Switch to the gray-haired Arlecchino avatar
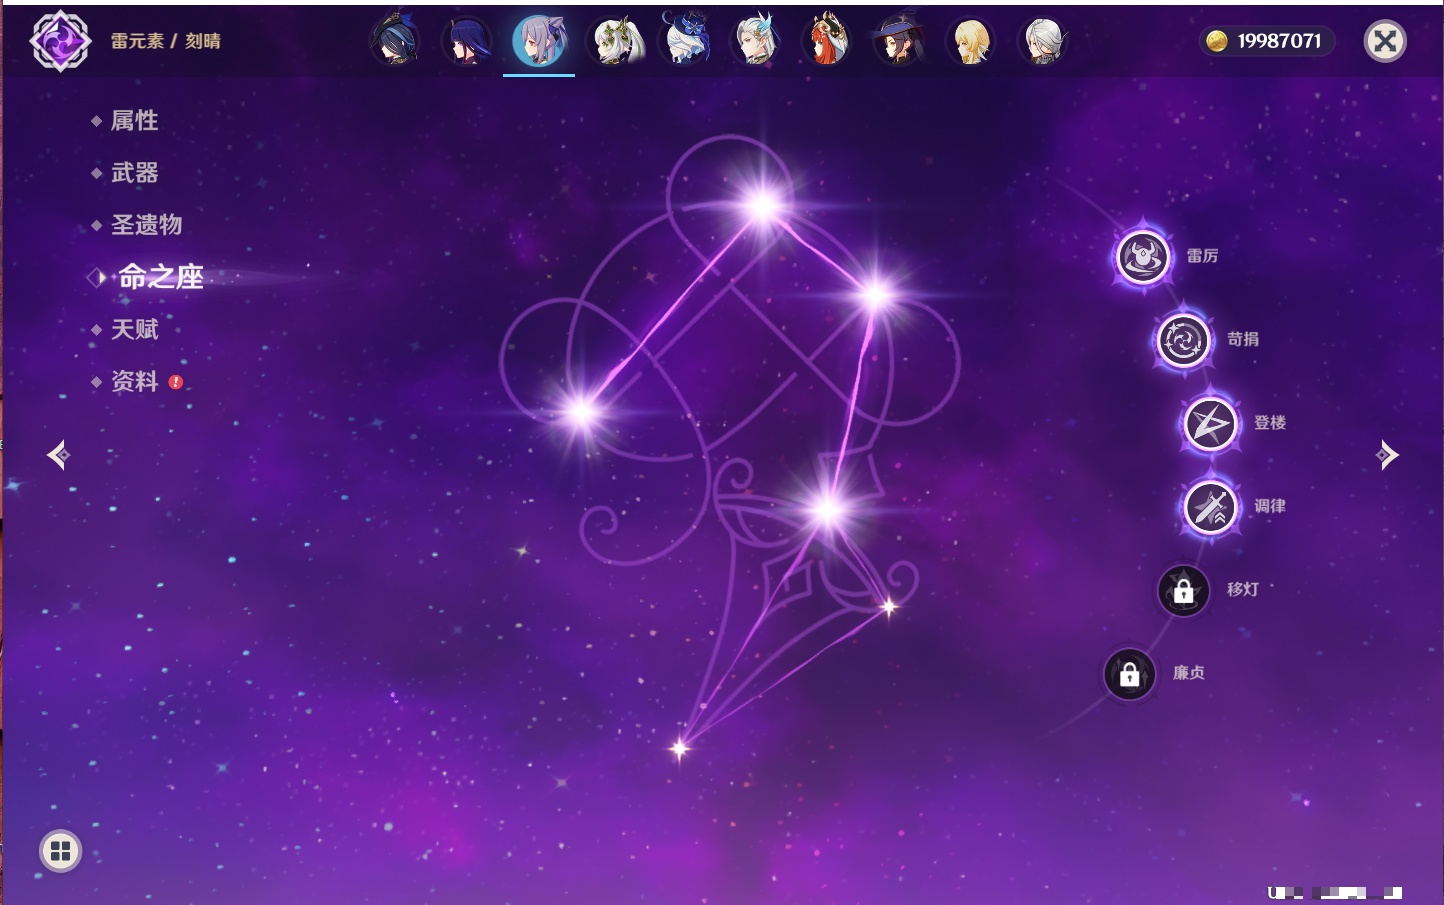Viewport: 1444px width, 905px height. coord(1043,41)
